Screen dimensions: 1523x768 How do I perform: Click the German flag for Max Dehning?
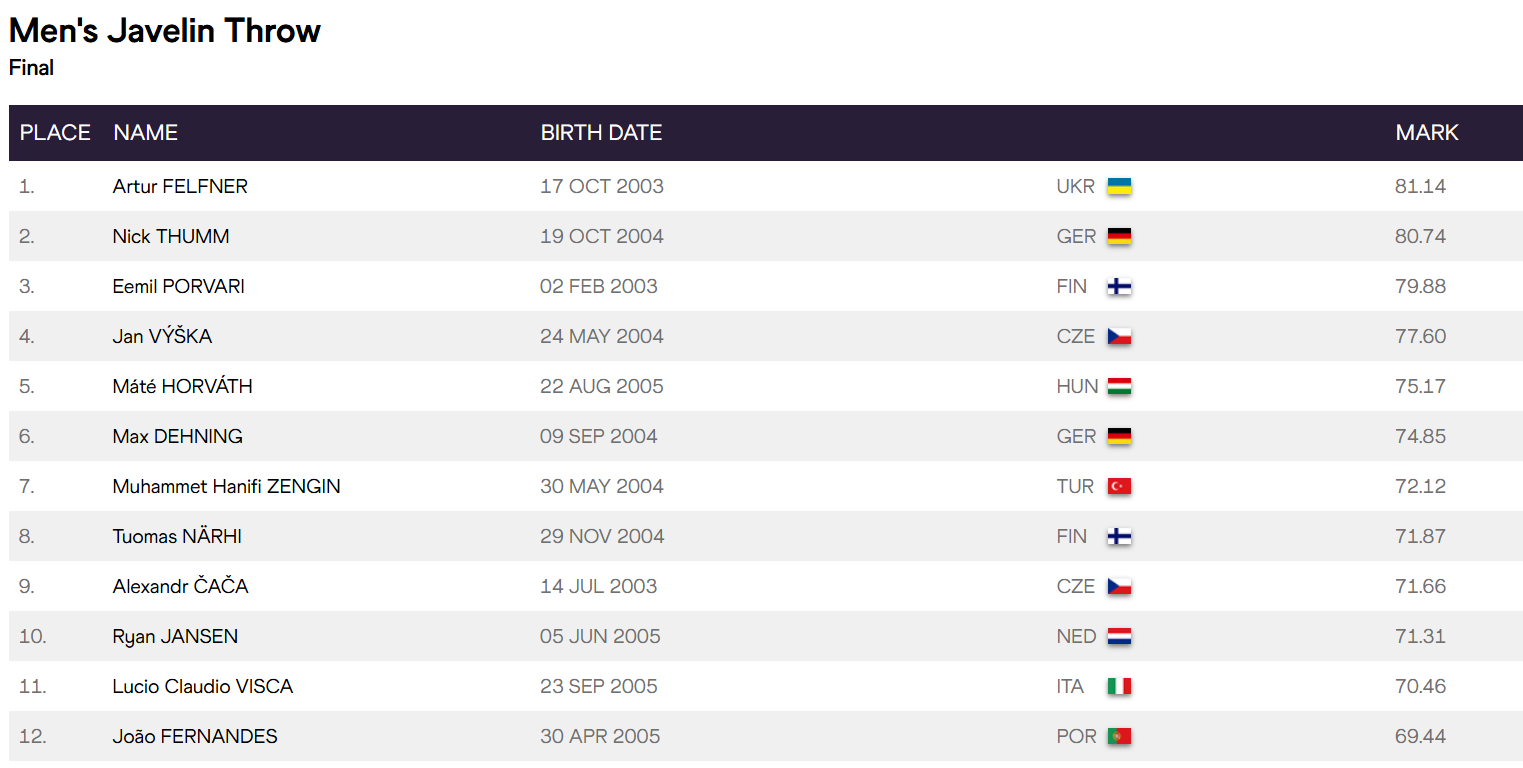click(x=1119, y=436)
